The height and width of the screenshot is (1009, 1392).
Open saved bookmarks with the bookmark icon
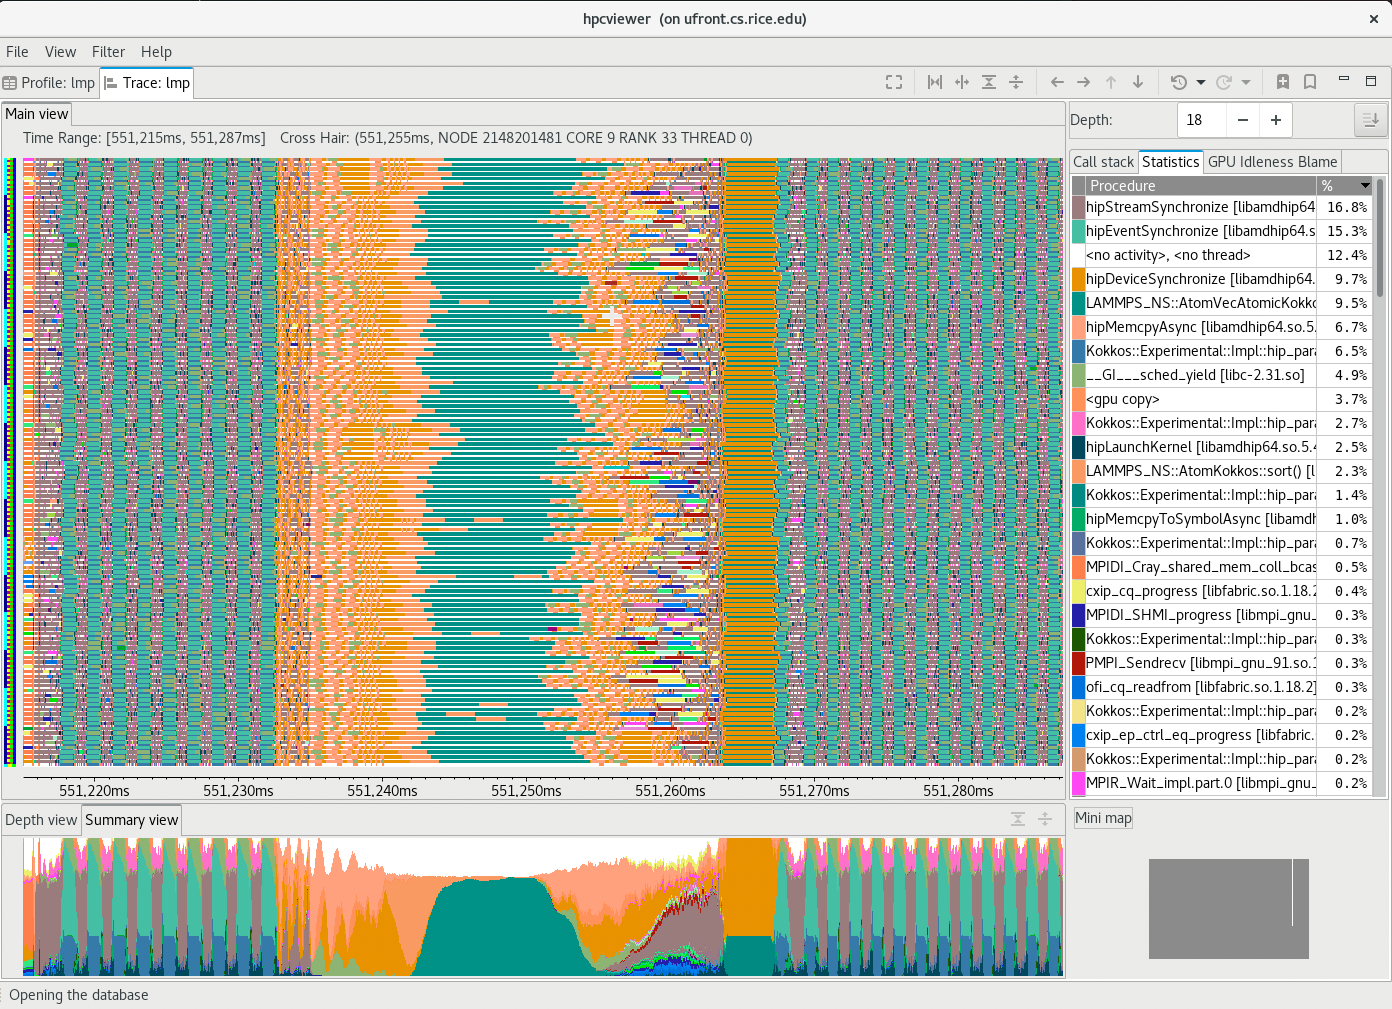pyautogui.click(x=1310, y=82)
